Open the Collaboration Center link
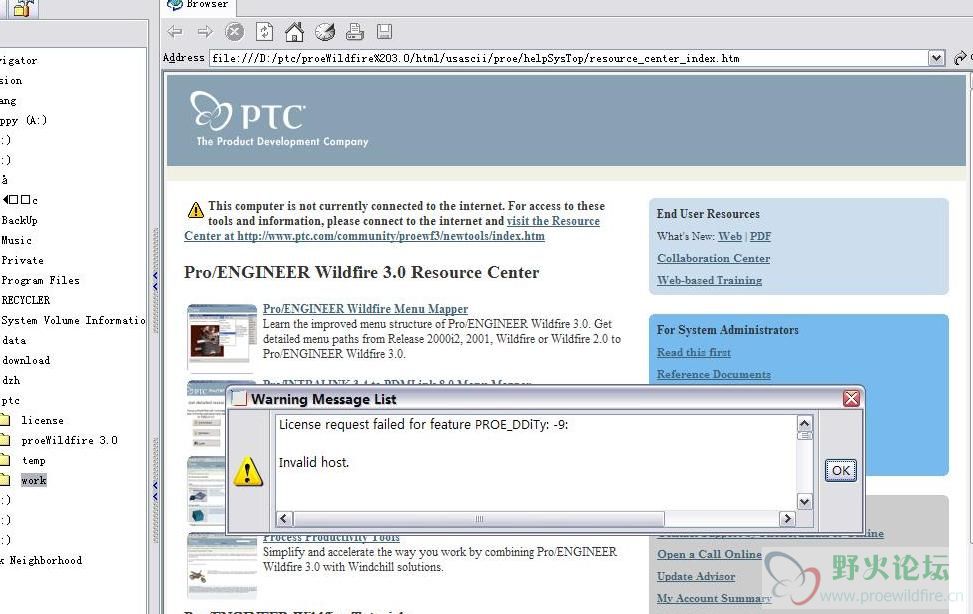 coord(714,258)
